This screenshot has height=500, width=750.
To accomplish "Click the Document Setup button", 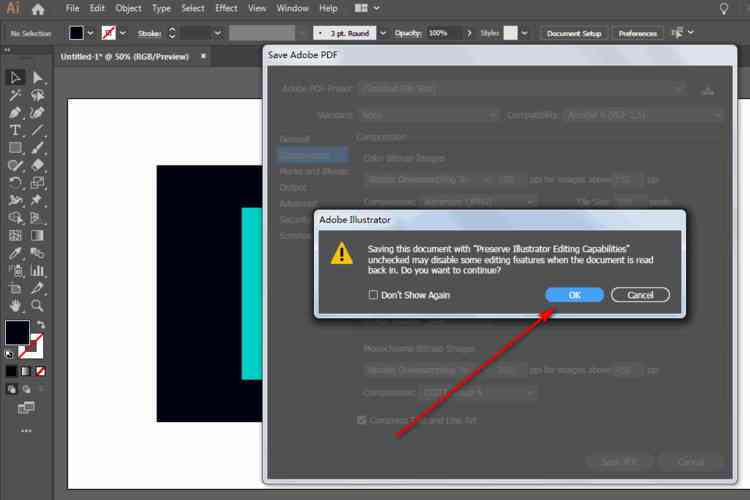I will point(574,33).
